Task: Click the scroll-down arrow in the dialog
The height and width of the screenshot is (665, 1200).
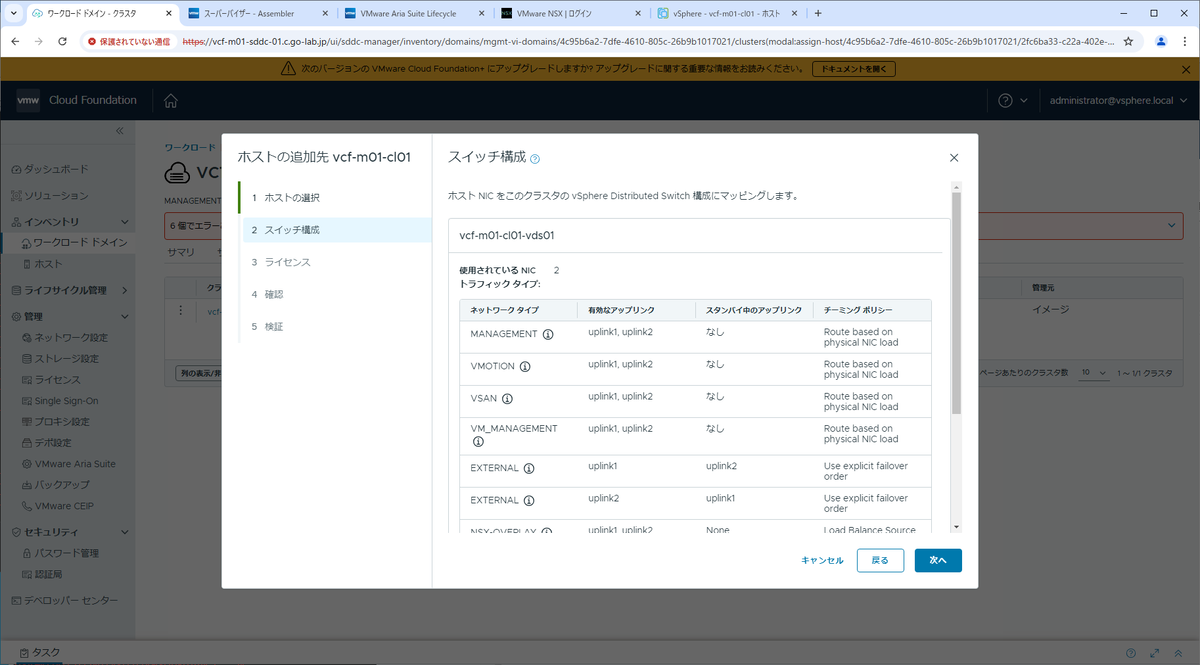Action: 956,527
